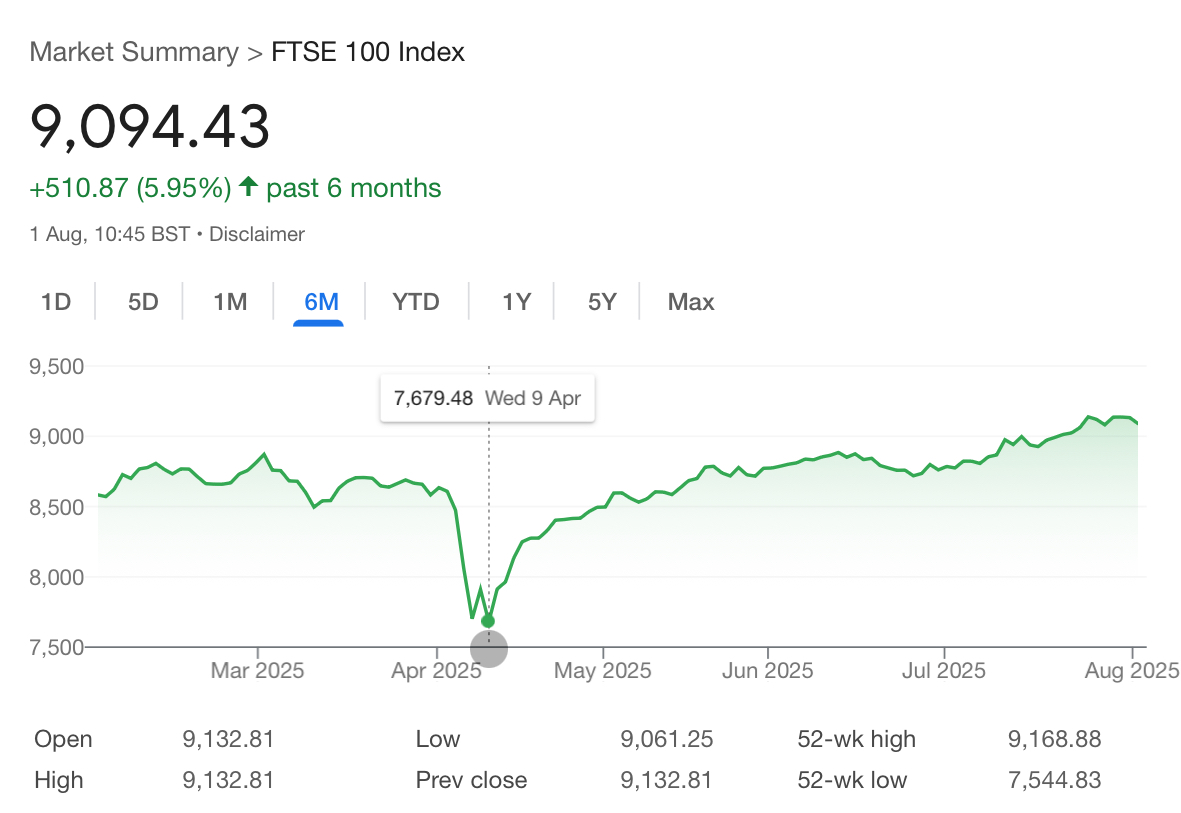Switch to the 5D range tab

(x=143, y=302)
